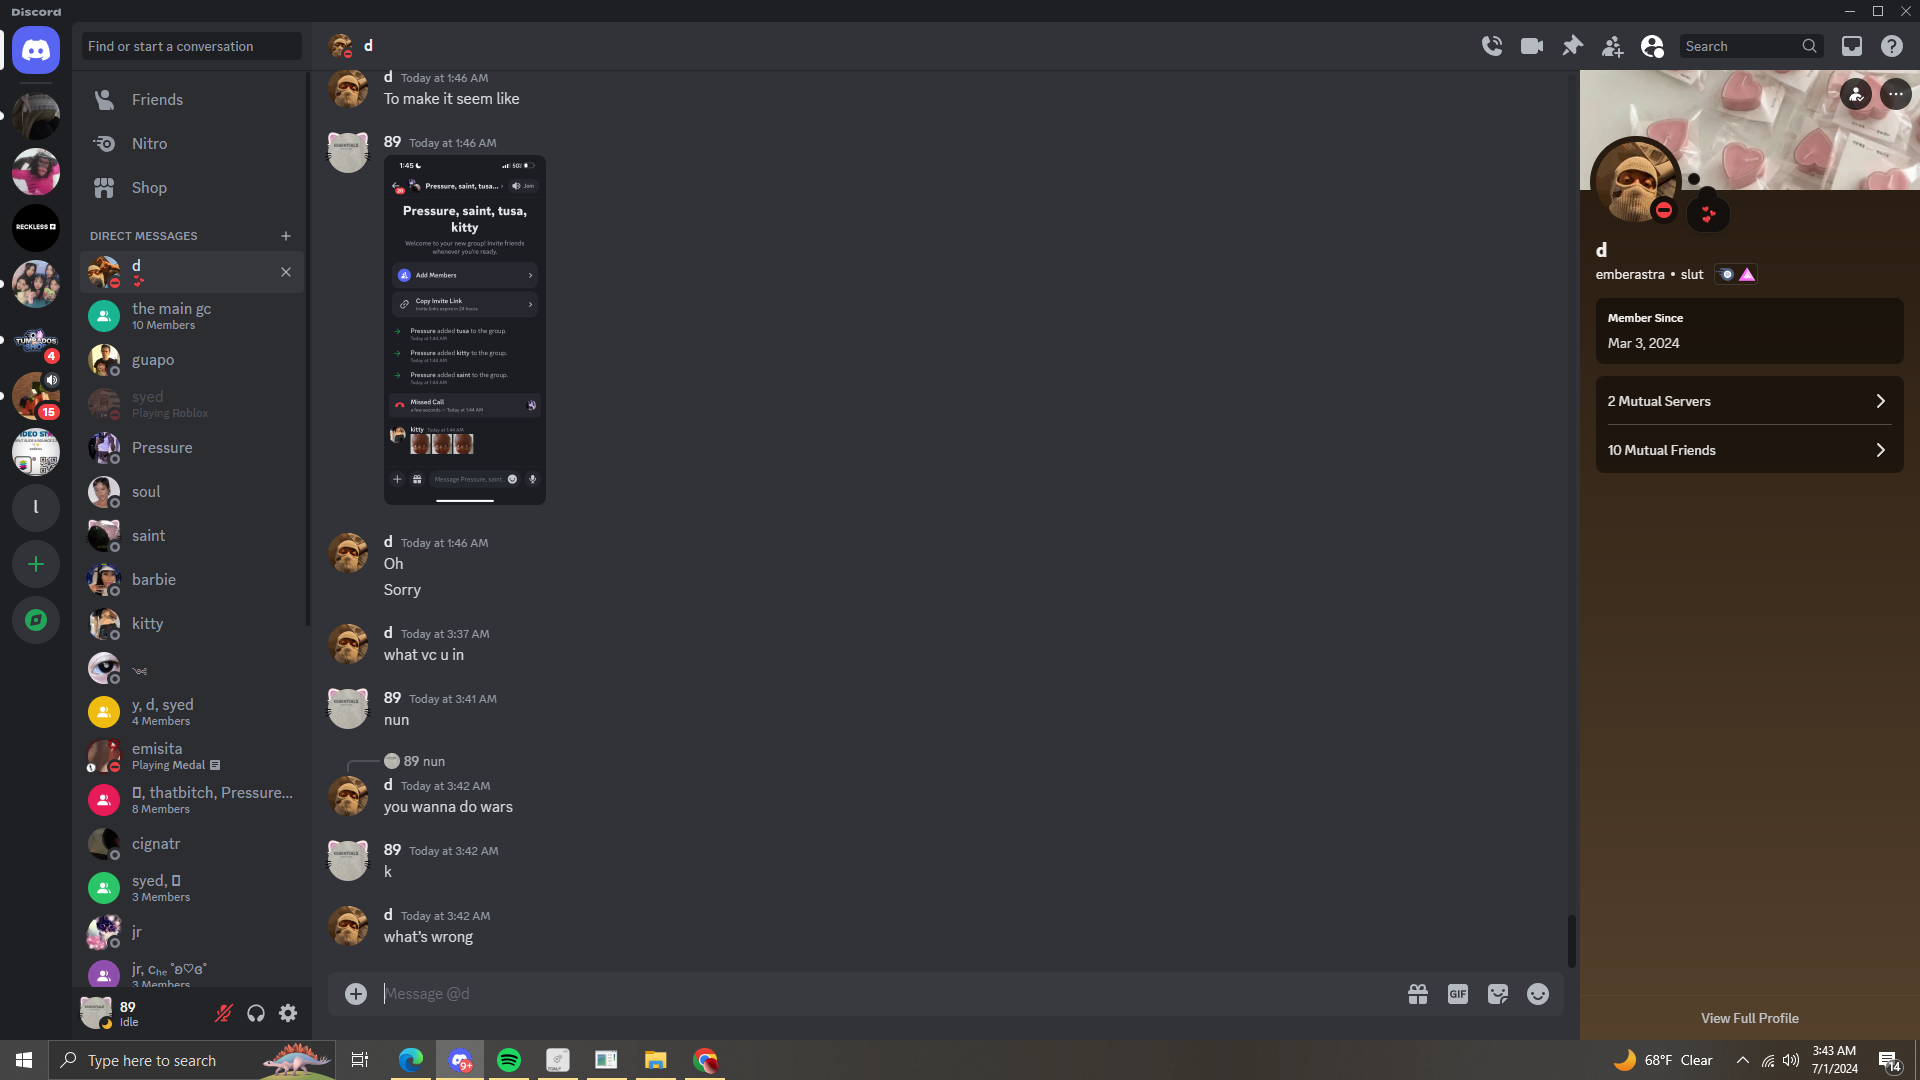Open the Inbox
The height and width of the screenshot is (1080, 1920).
pyautogui.click(x=1852, y=46)
